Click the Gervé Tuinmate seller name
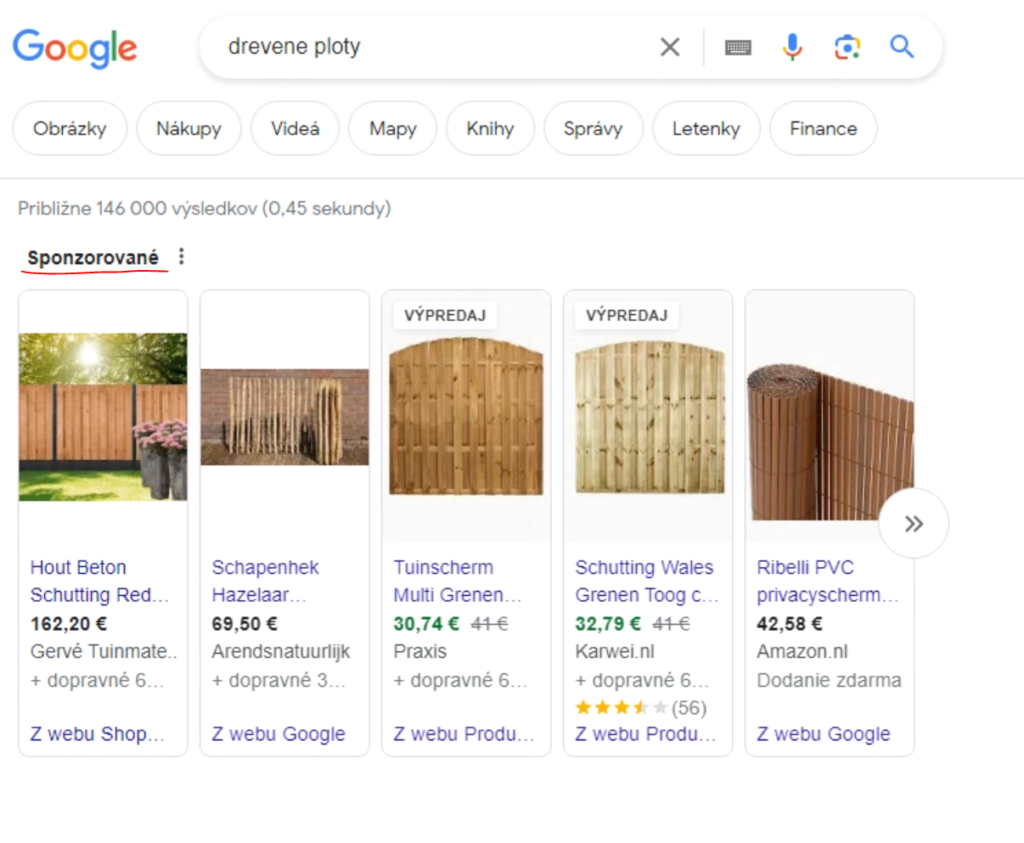The height and width of the screenshot is (843, 1024). [104, 651]
